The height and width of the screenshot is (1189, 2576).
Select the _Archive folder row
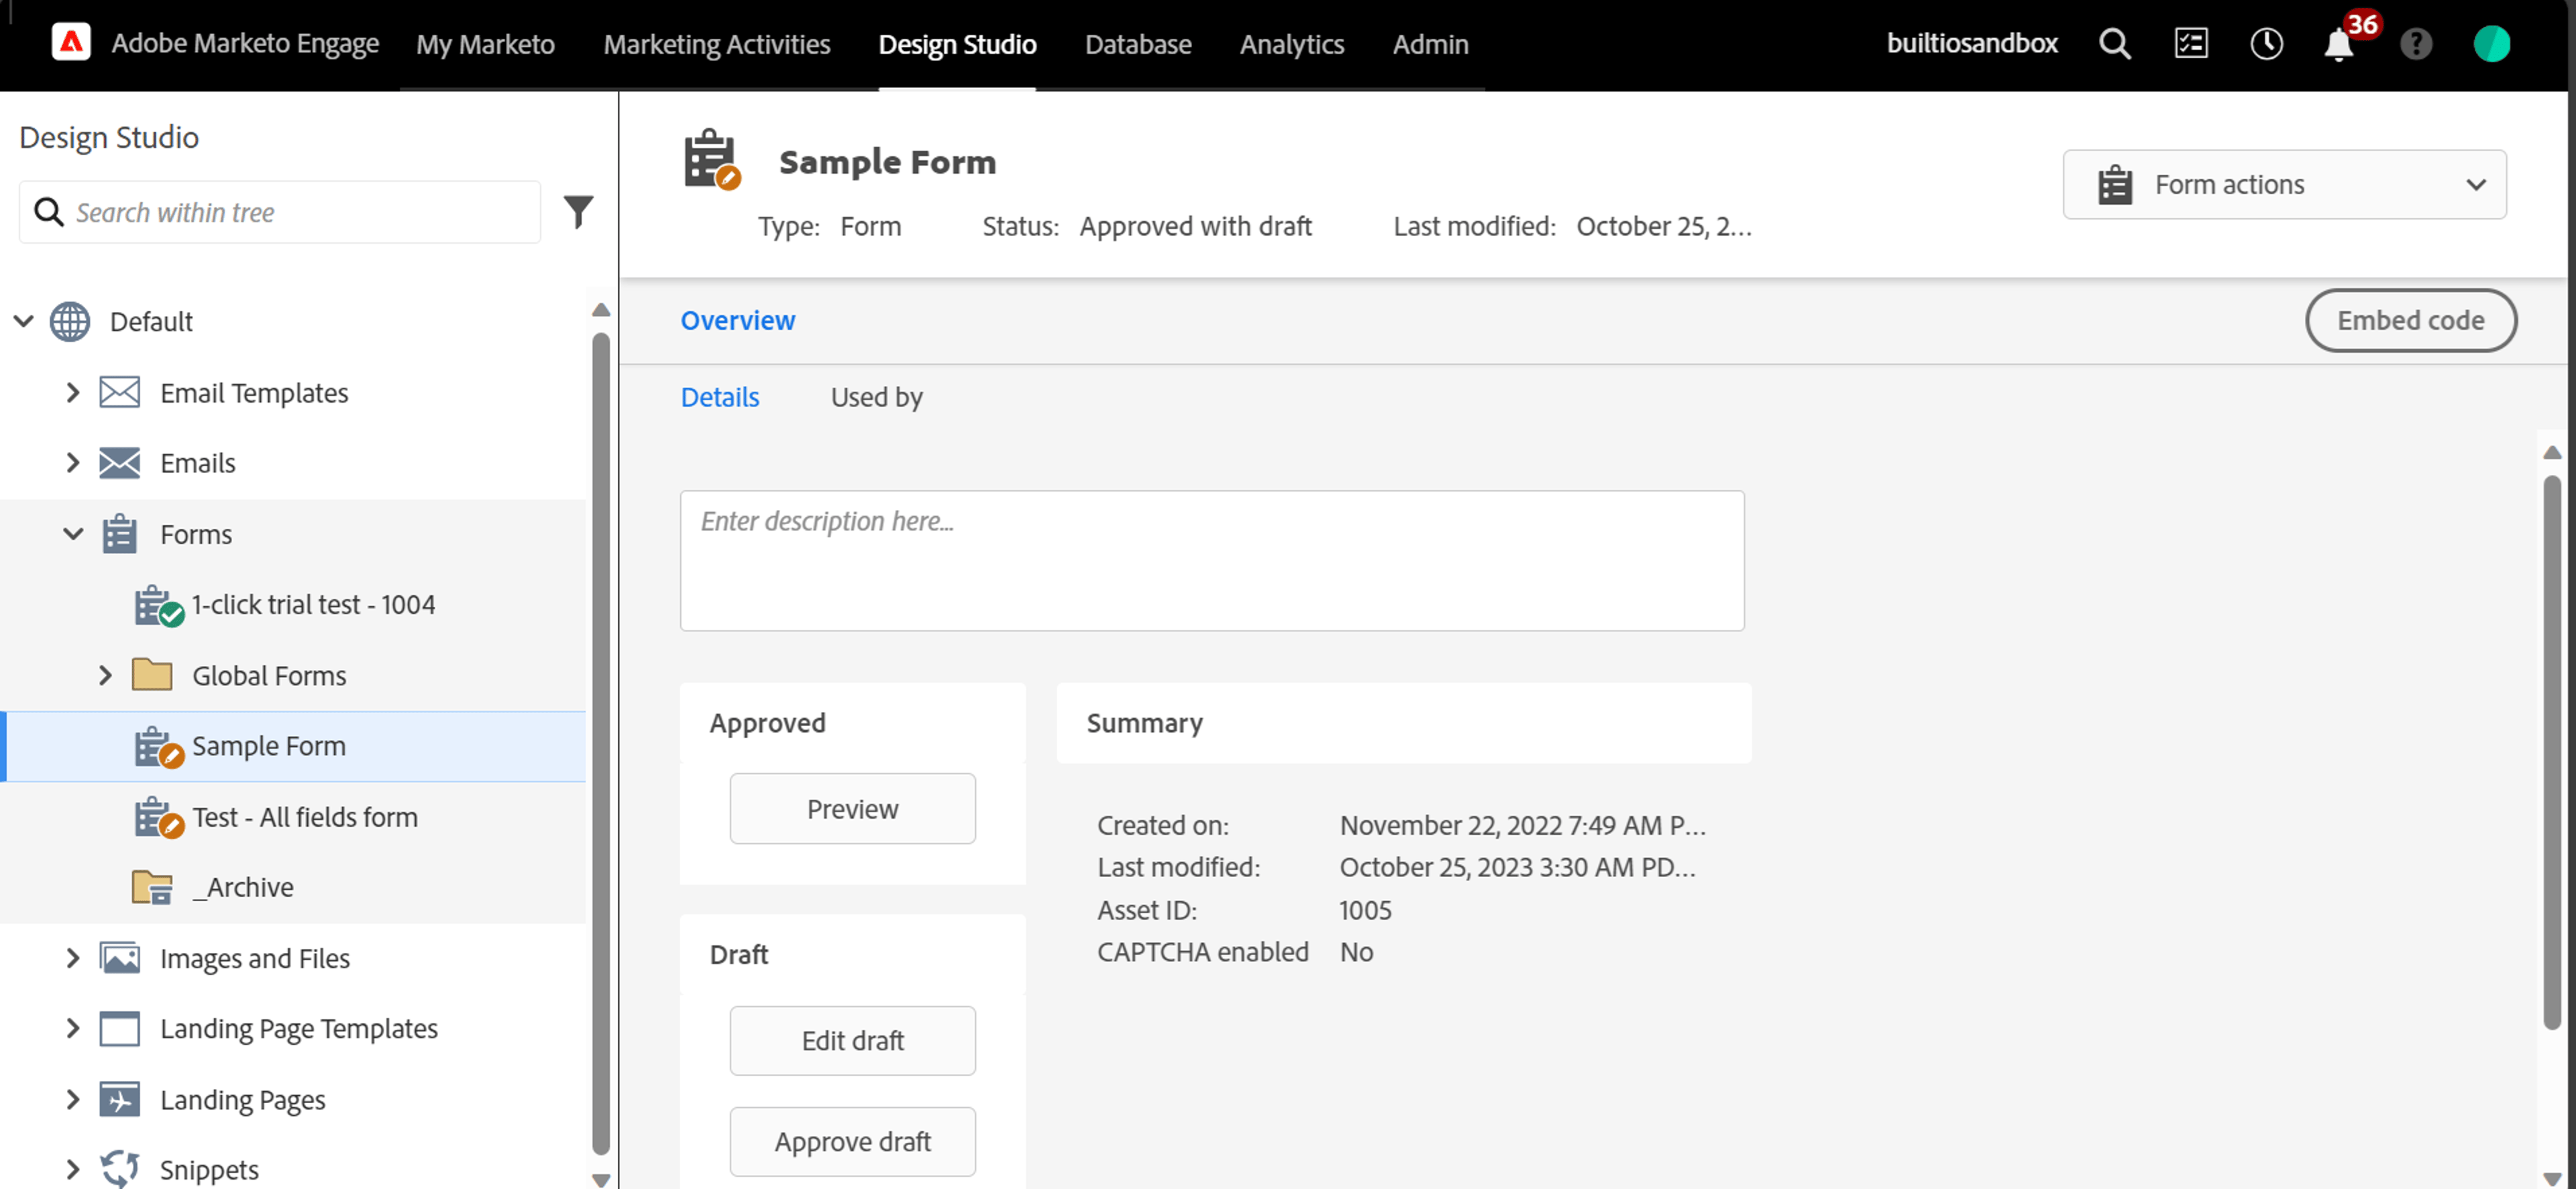(293, 887)
